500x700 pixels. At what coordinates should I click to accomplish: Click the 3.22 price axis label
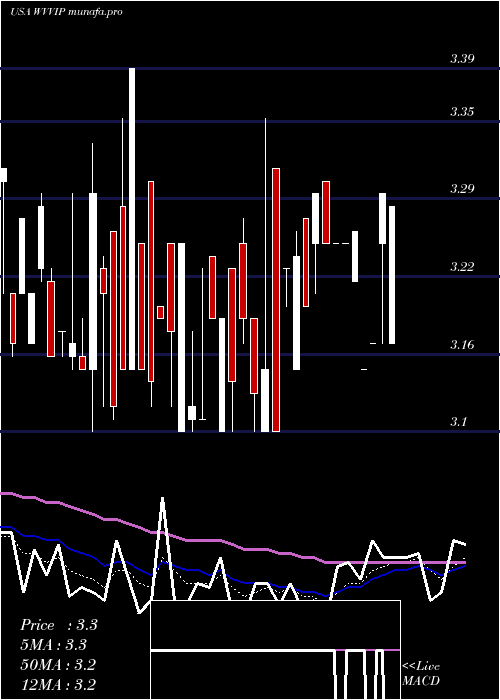point(462,267)
